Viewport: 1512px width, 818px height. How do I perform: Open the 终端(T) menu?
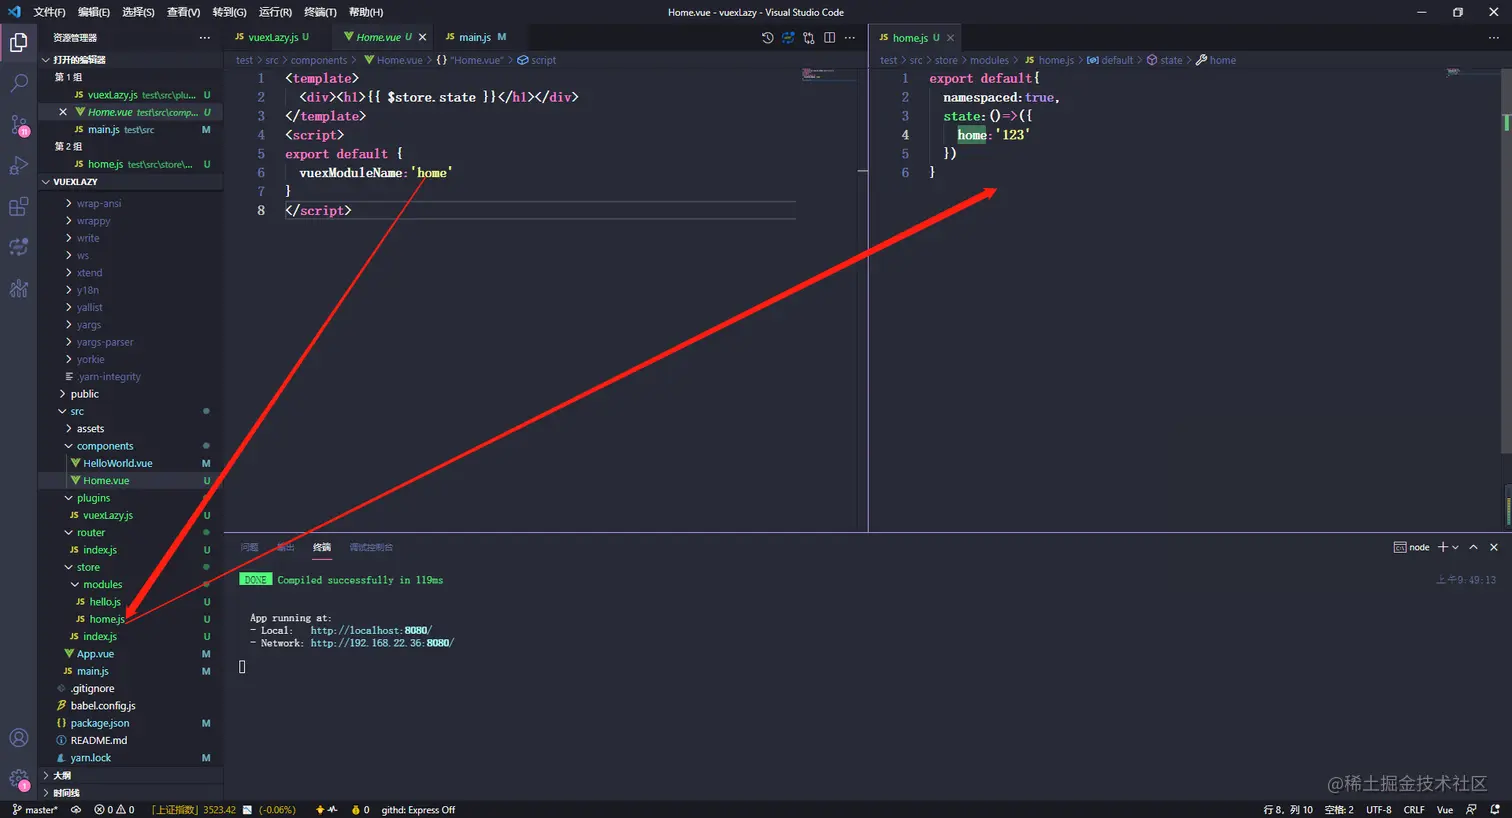click(320, 12)
